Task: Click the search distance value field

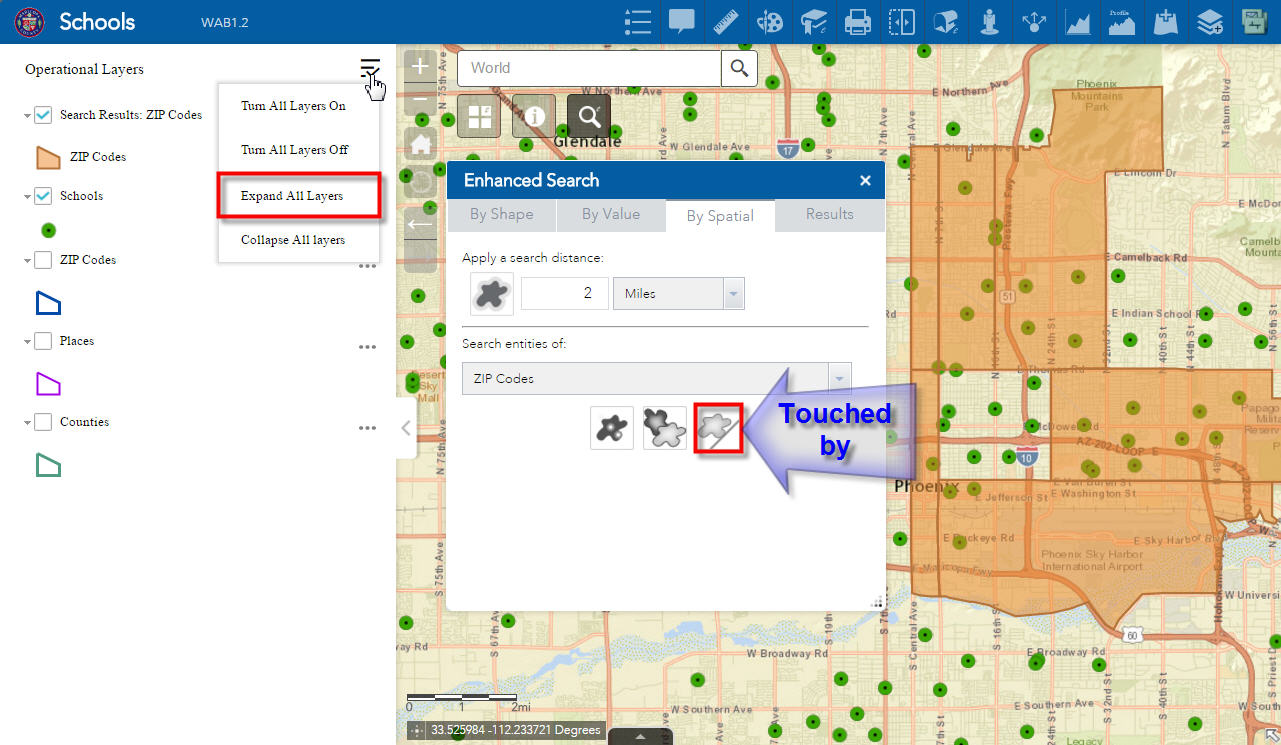Action: [x=565, y=294]
